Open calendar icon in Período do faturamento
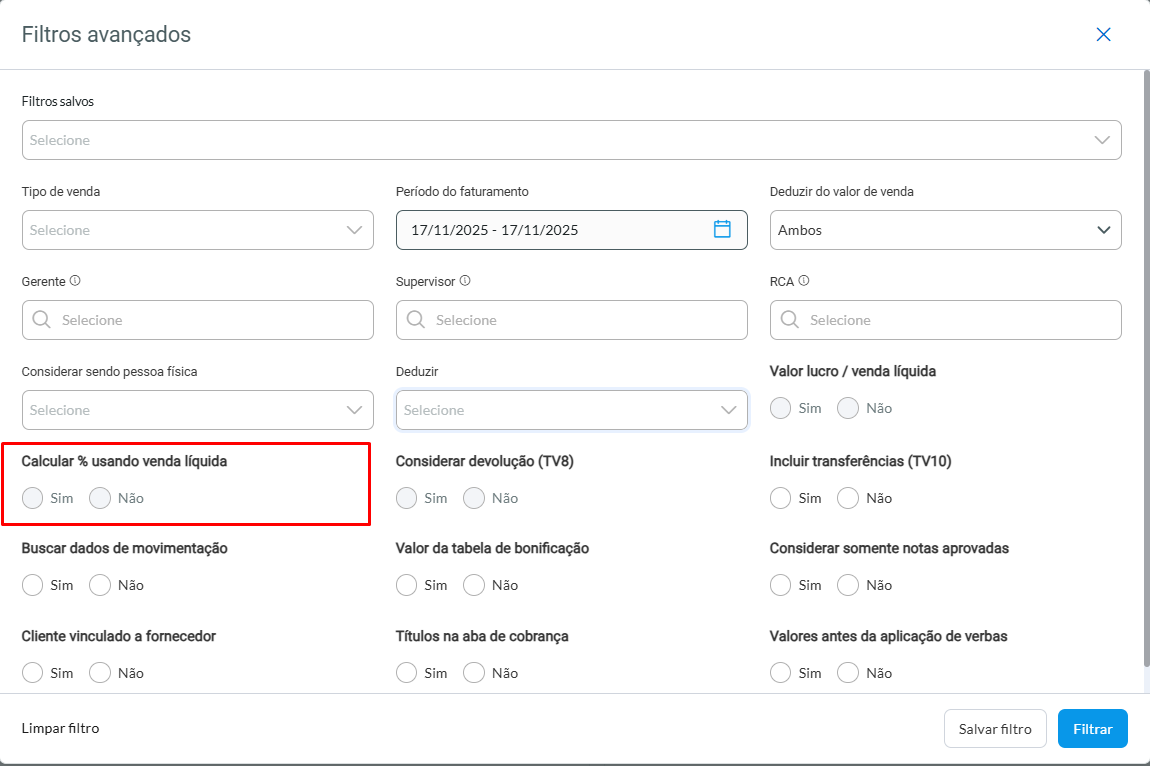This screenshot has width=1150, height=766. 722,229
